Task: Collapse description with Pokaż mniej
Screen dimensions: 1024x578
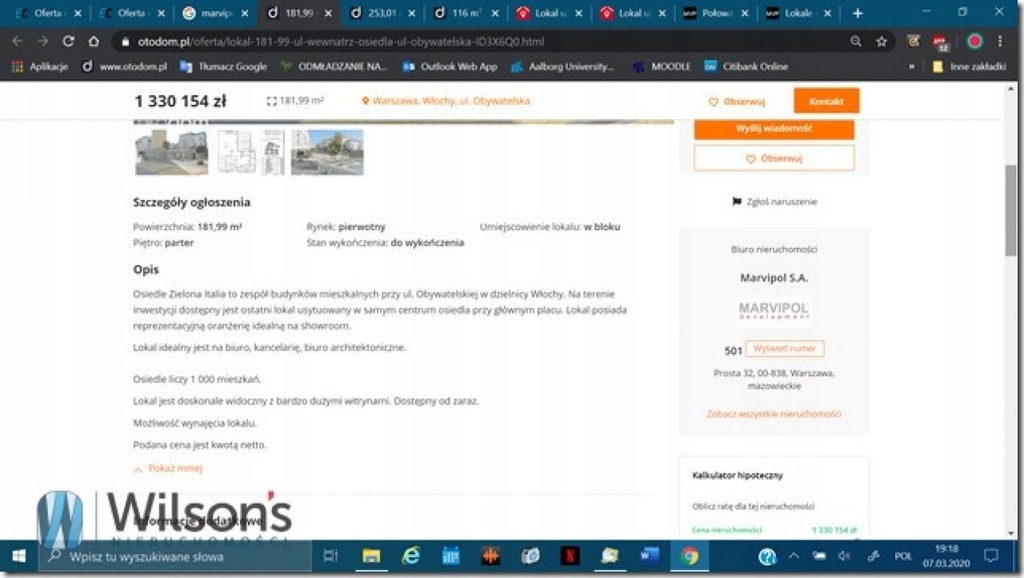Action: click(168, 468)
